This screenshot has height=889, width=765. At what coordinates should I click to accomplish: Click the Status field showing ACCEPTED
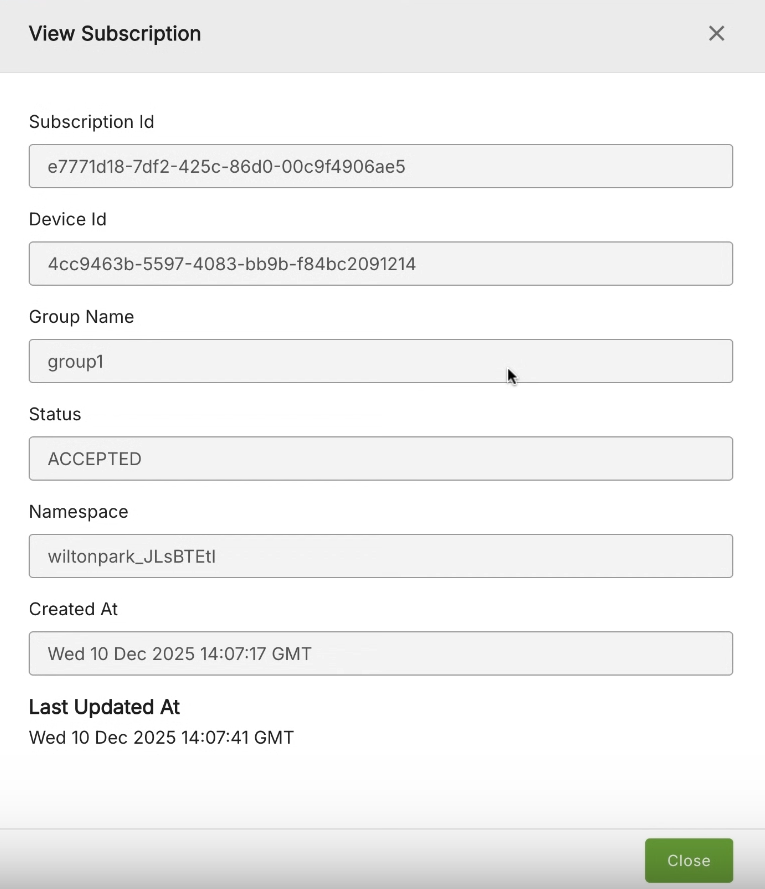[380, 459]
